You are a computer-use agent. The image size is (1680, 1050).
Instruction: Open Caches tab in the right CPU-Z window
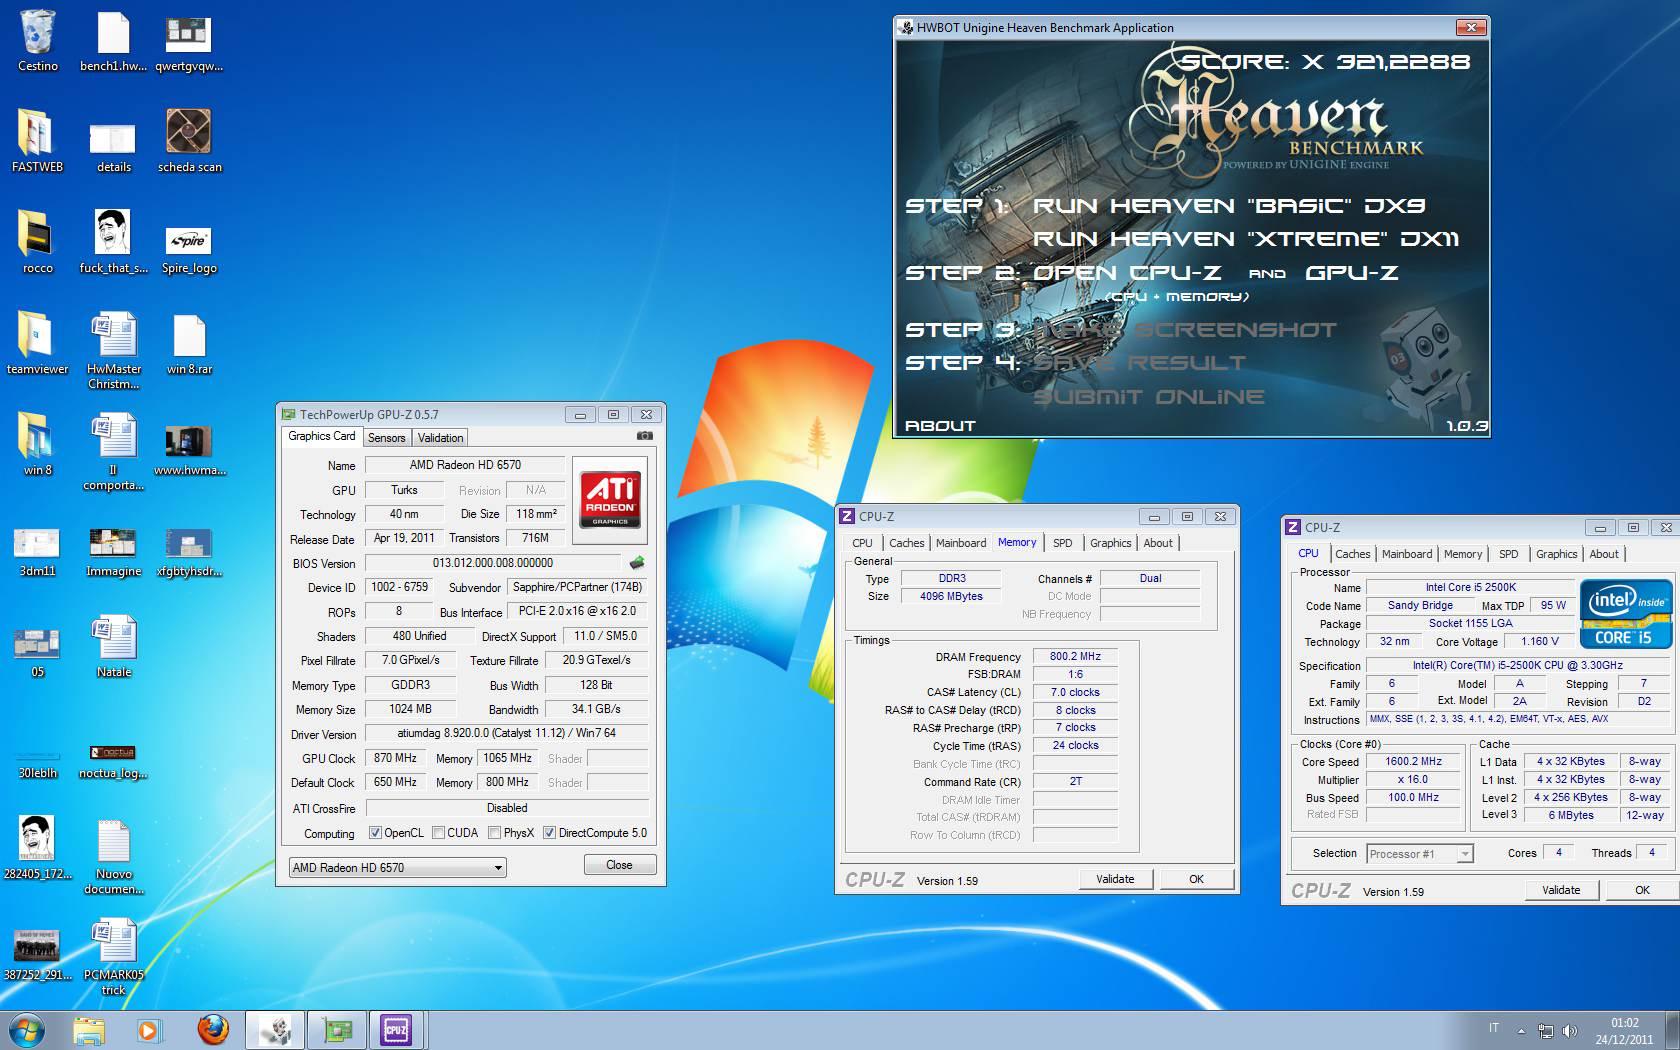1352,554
